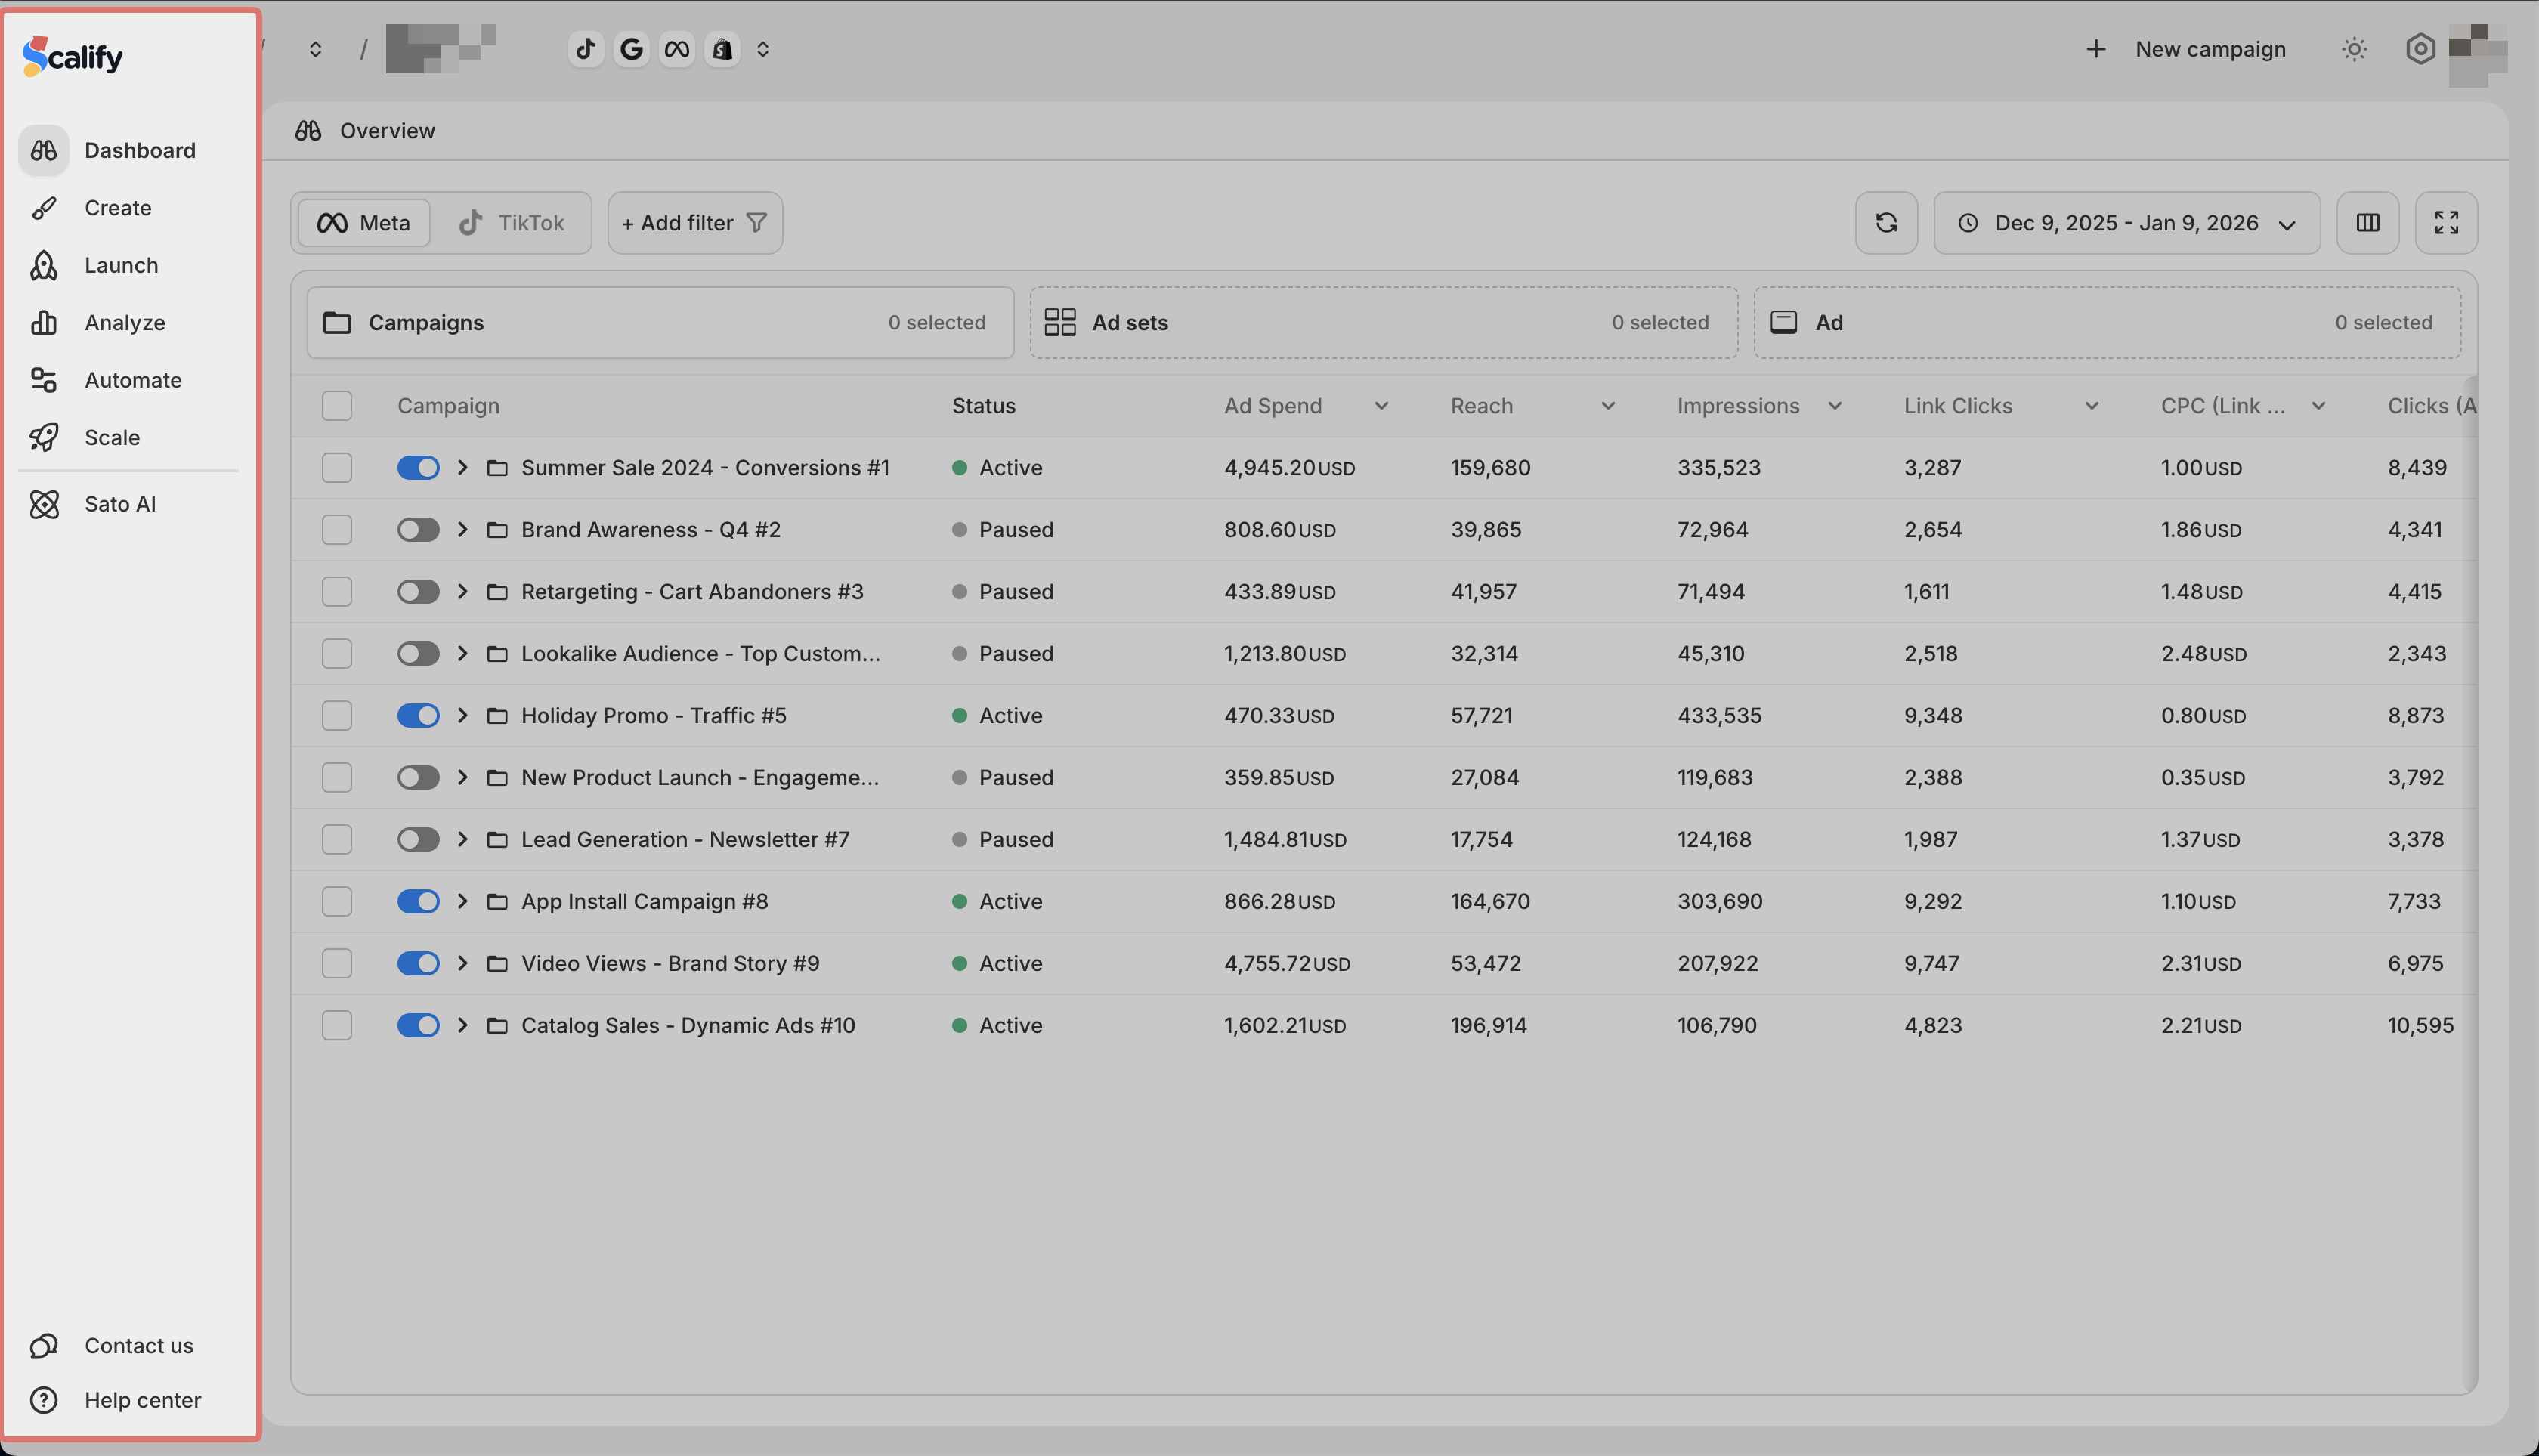Image resolution: width=2539 pixels, height=1456 pixels.
Task: Click the TikTok integration icon in header
Action: click(x=586, y=49)
